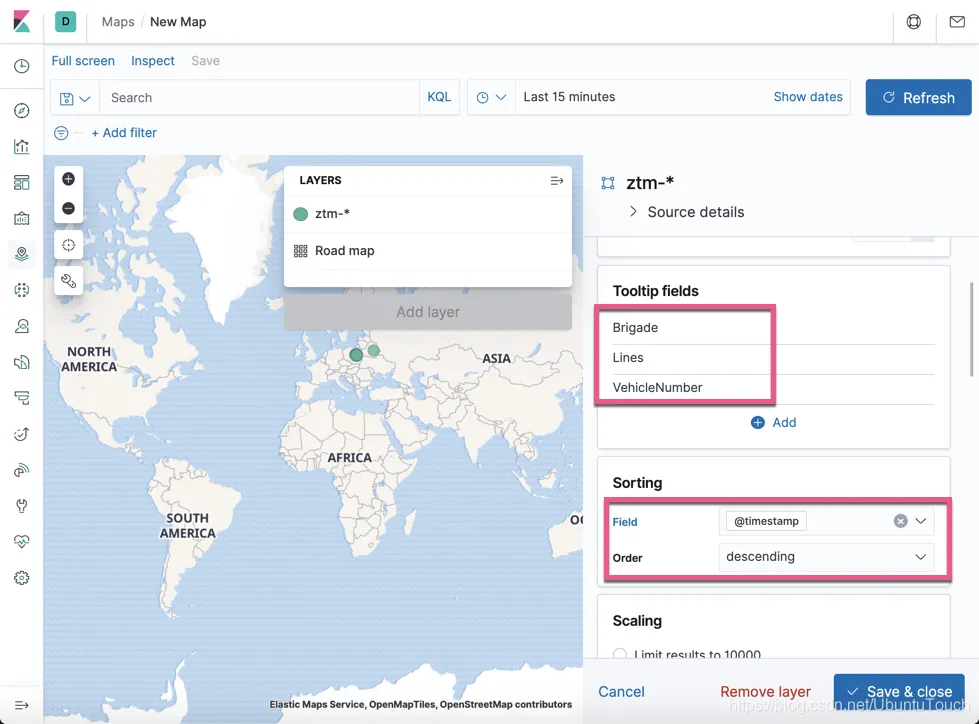Click Cancel in layer settings
Screen dimensions: 979x724
coord(621,692)
